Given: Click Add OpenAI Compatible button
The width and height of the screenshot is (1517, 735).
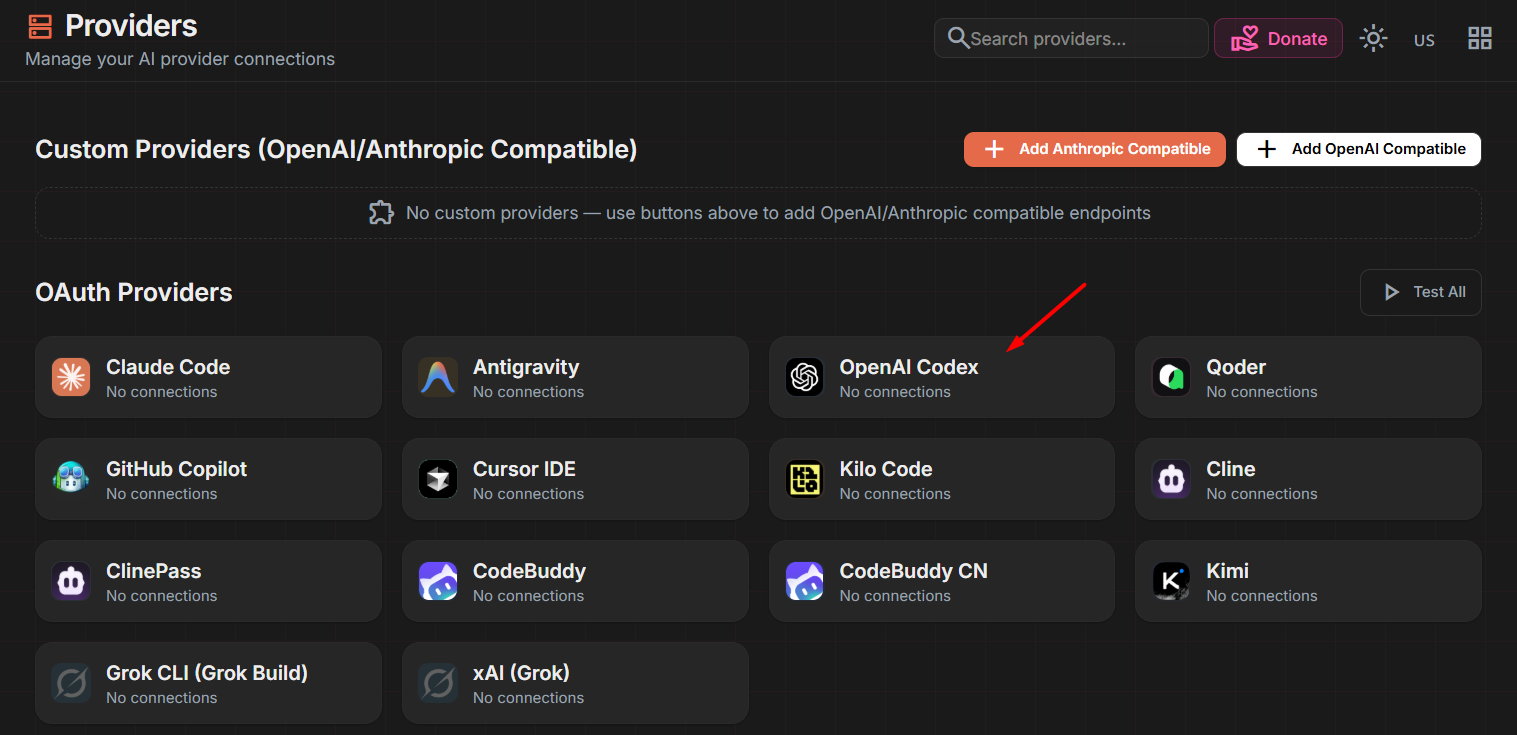Looking at the screenshot, I should (1359, 149).
